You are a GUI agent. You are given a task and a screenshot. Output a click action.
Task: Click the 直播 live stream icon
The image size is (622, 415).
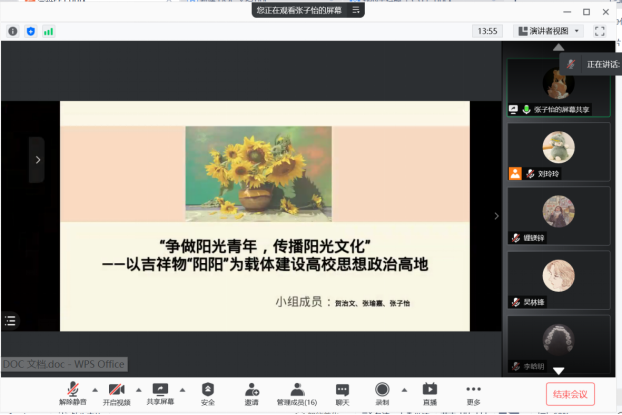429,389
